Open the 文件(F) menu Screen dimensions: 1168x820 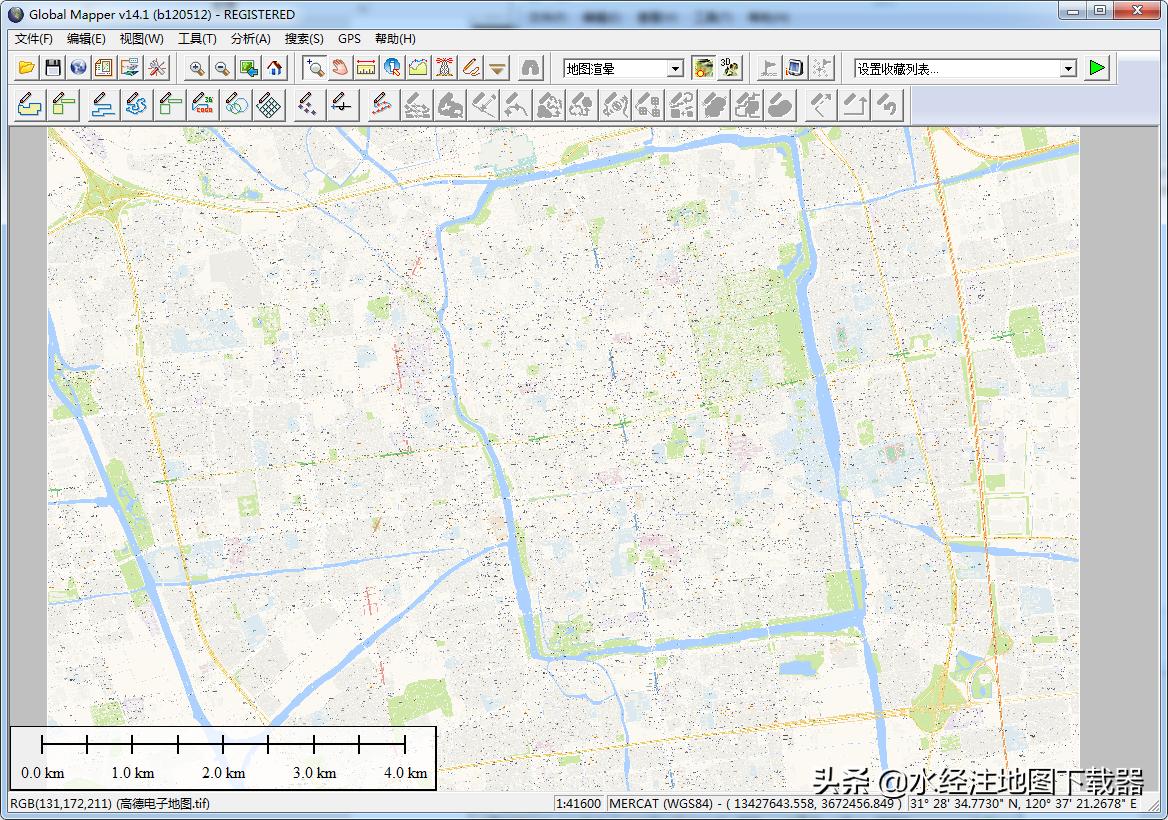(34, 39)
